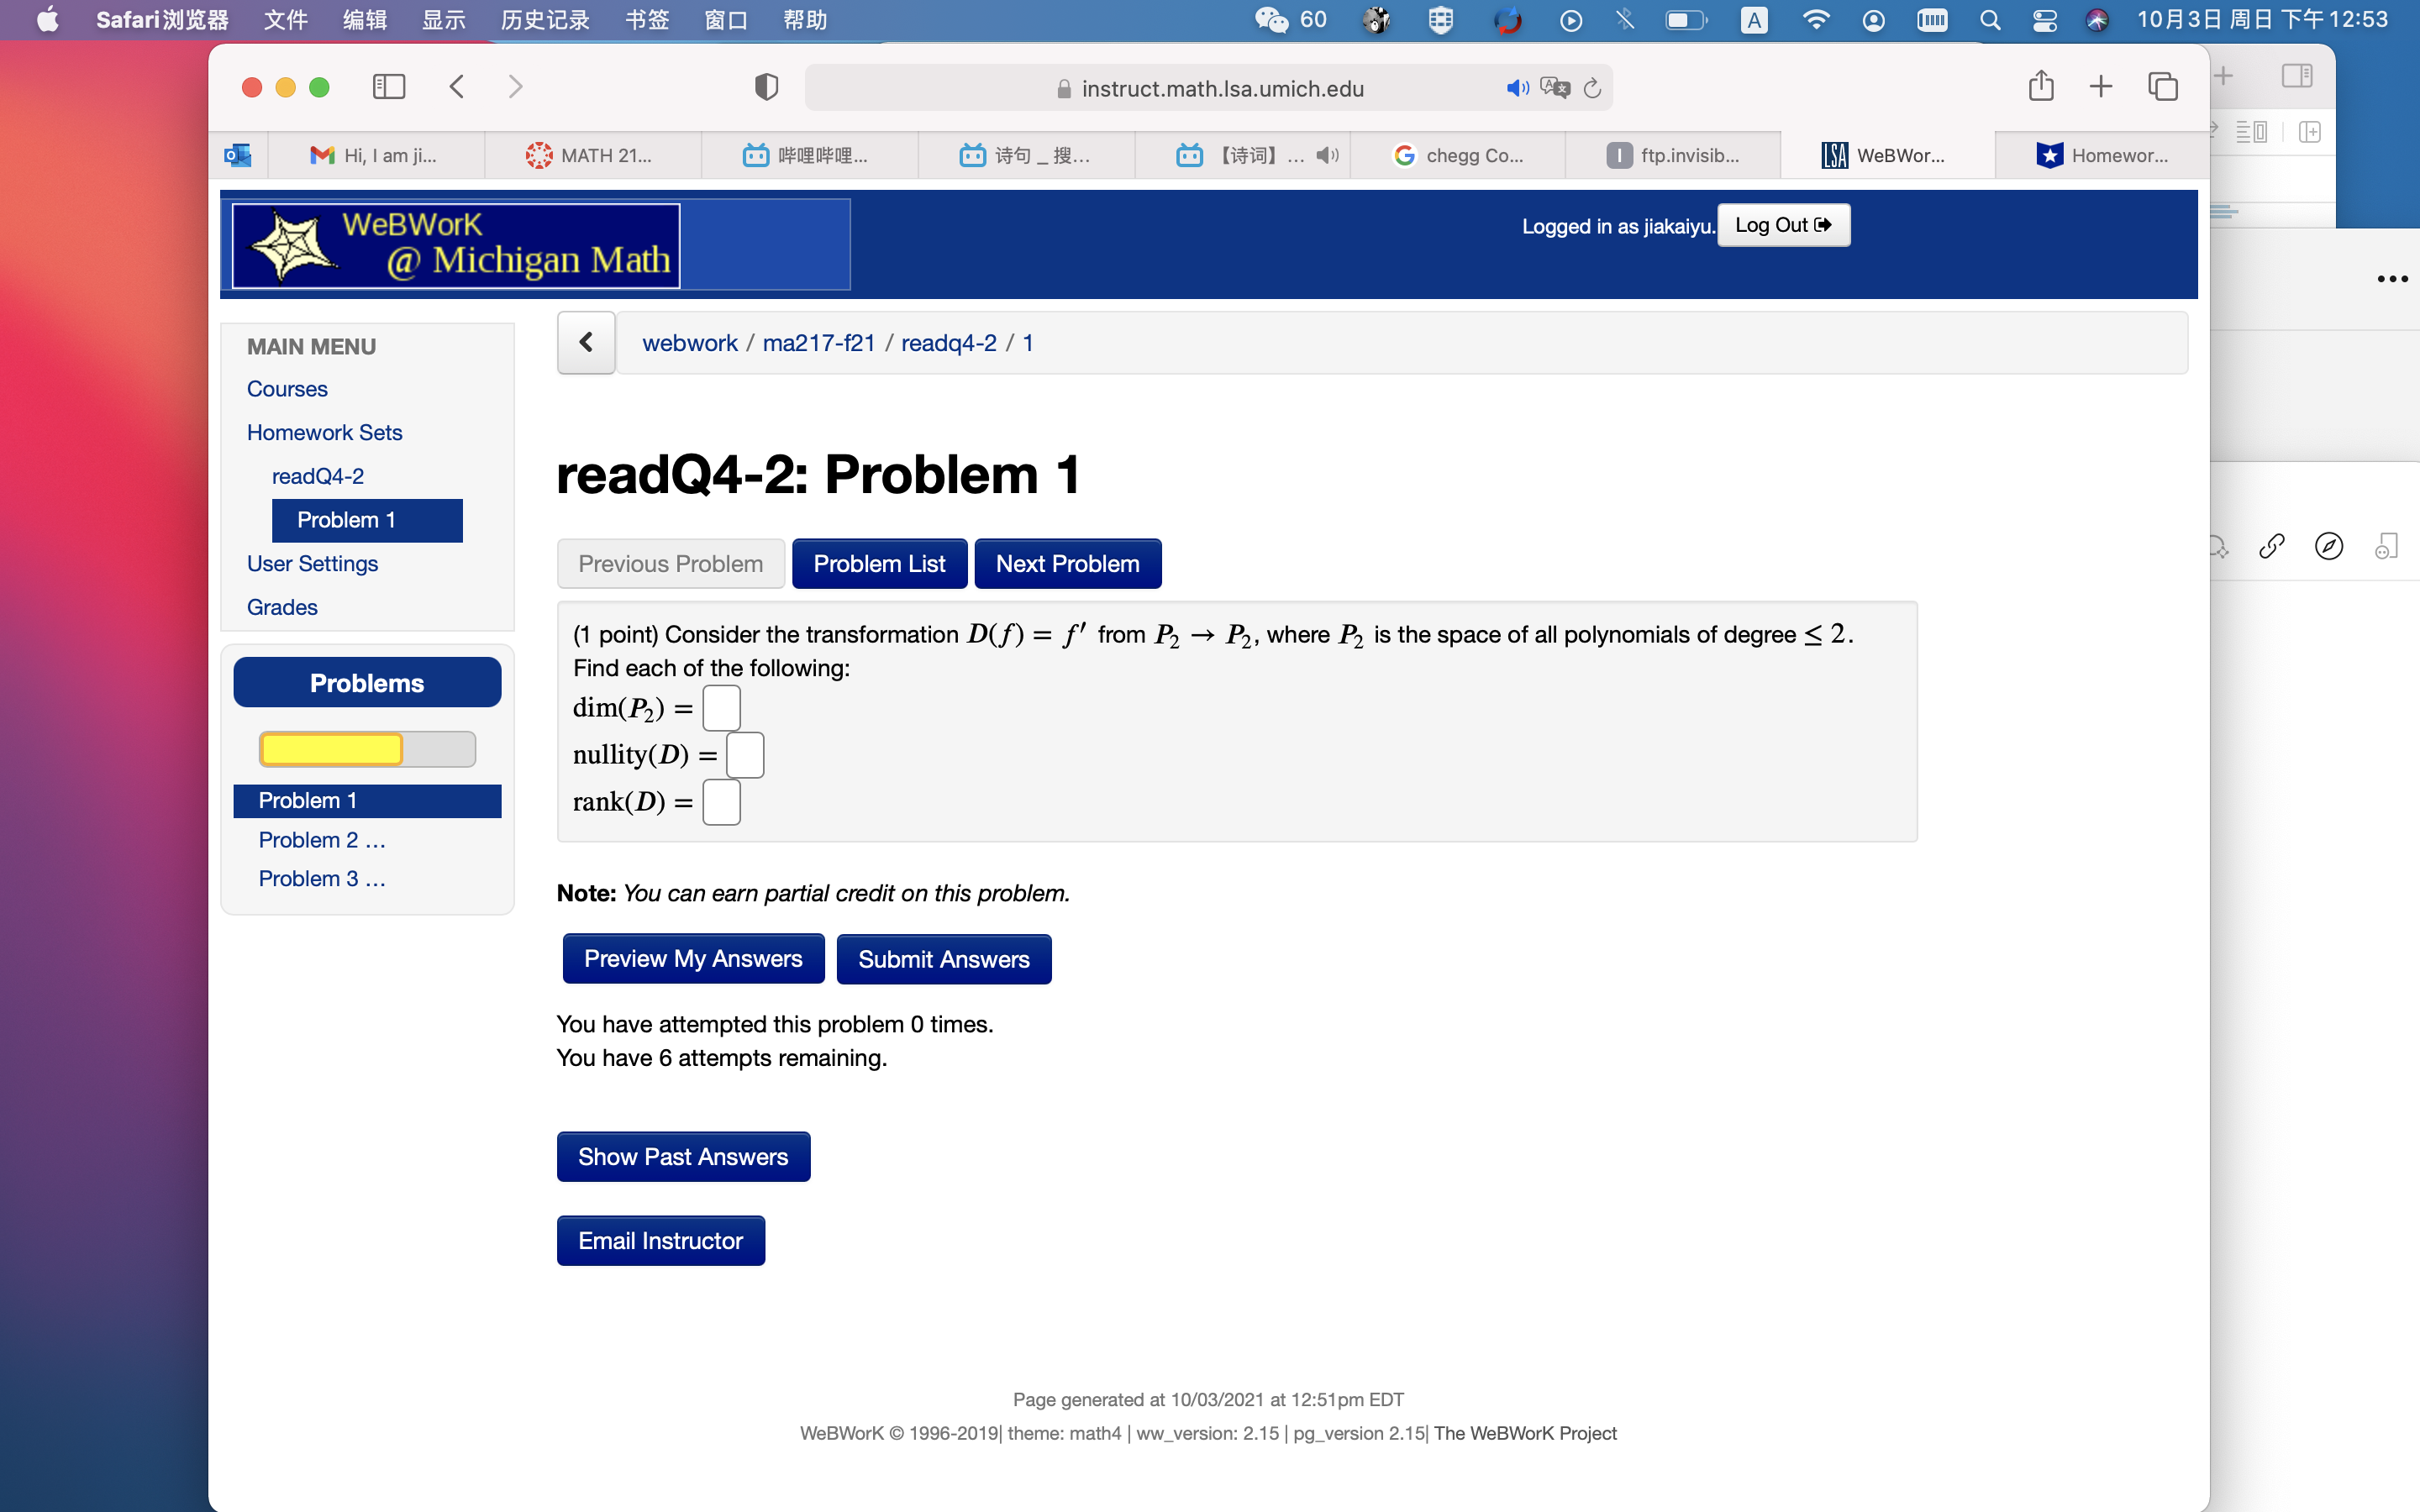The width and height of the screenshot is (2420, 1512).
Task: Open the Grades page
Action: coord(281,607)
